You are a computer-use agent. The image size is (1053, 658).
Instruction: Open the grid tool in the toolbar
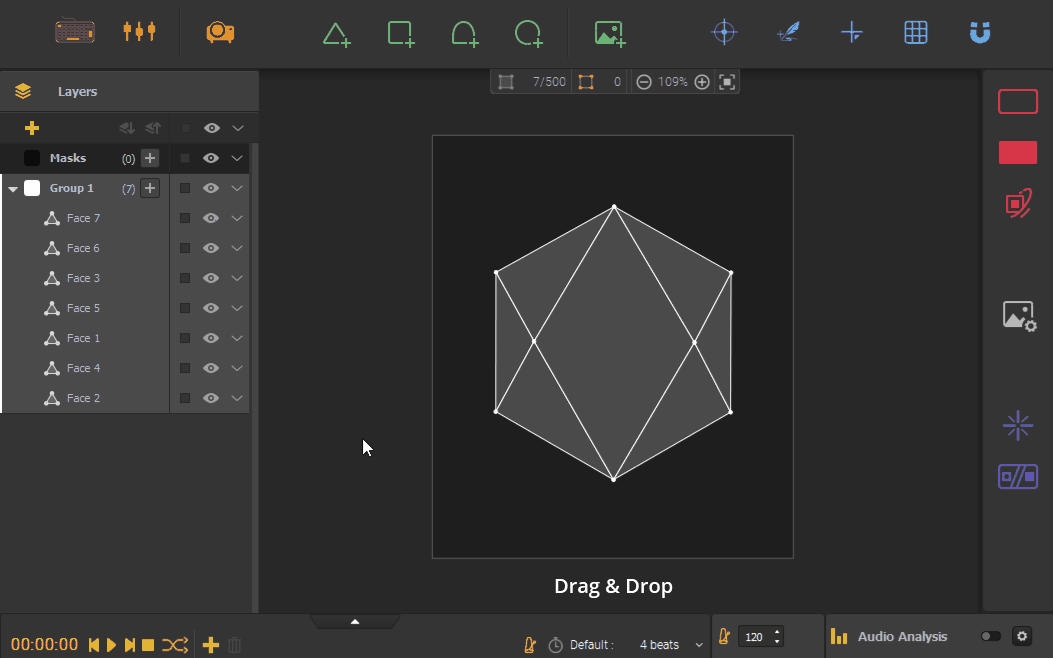click(915, 32)
